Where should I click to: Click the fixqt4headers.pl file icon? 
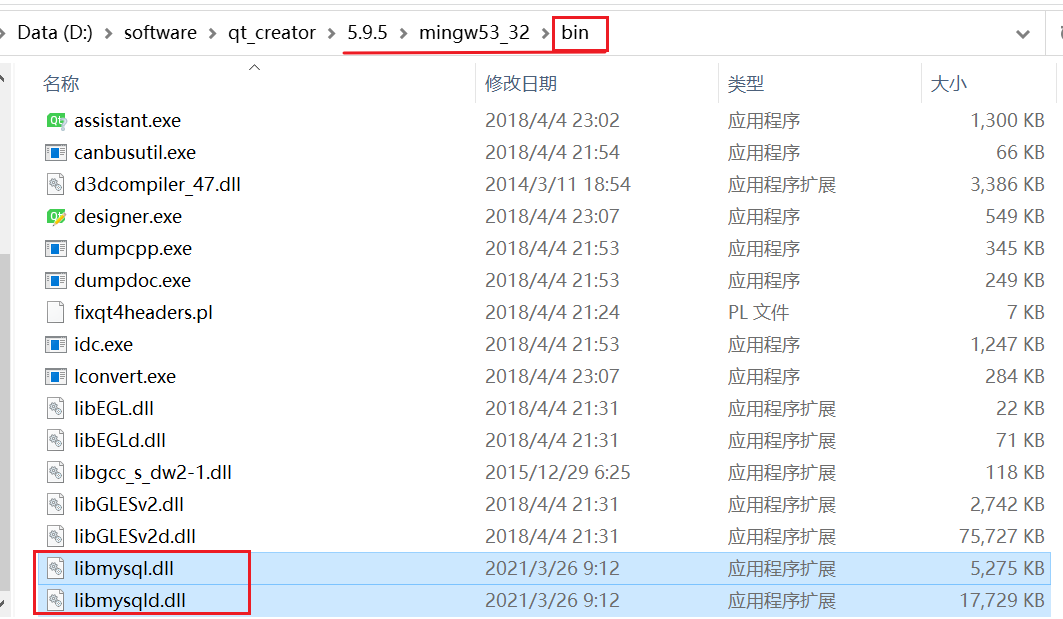click(x=57, y=312)
